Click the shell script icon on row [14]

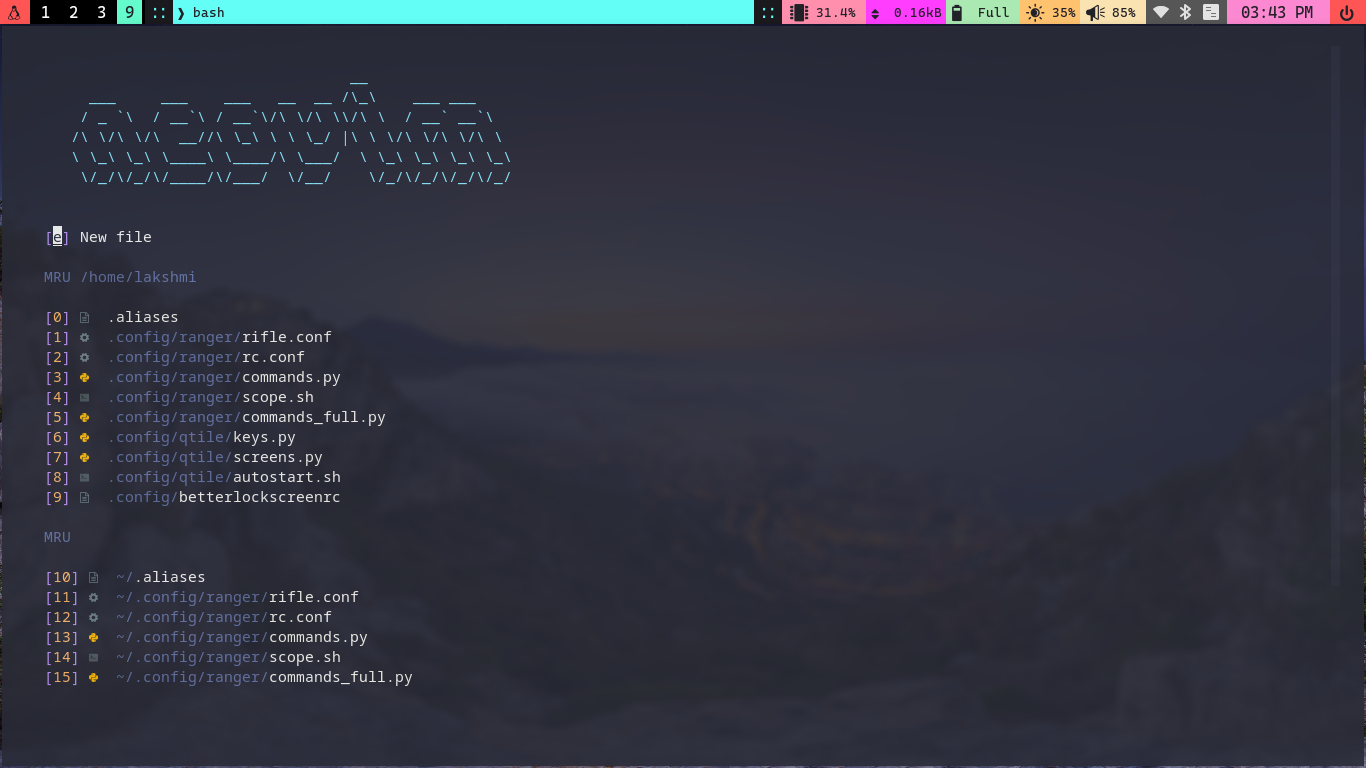(x=94, y=657)
